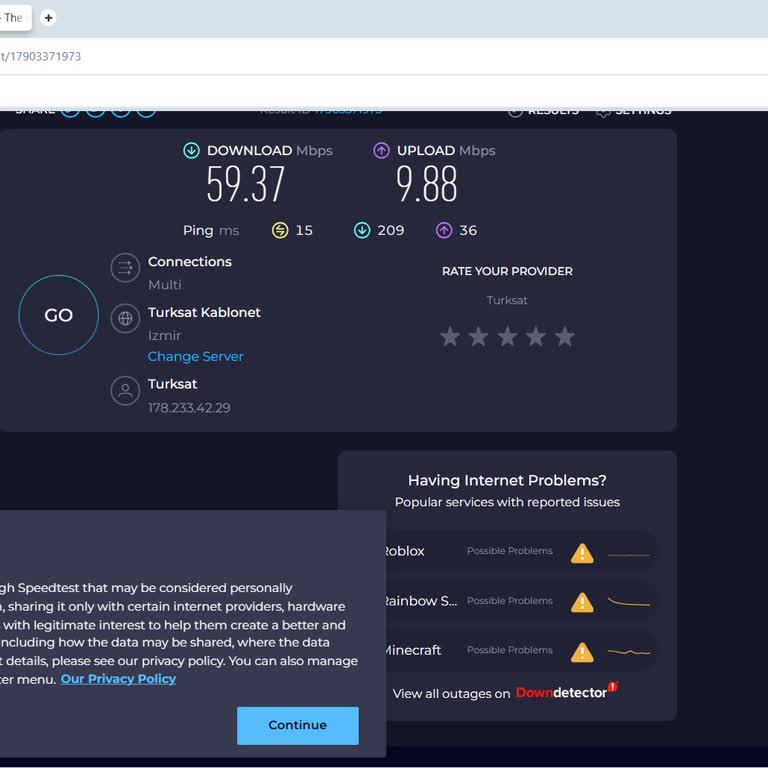
Task: Click the address bar URL field
Action: coord(384,56)
